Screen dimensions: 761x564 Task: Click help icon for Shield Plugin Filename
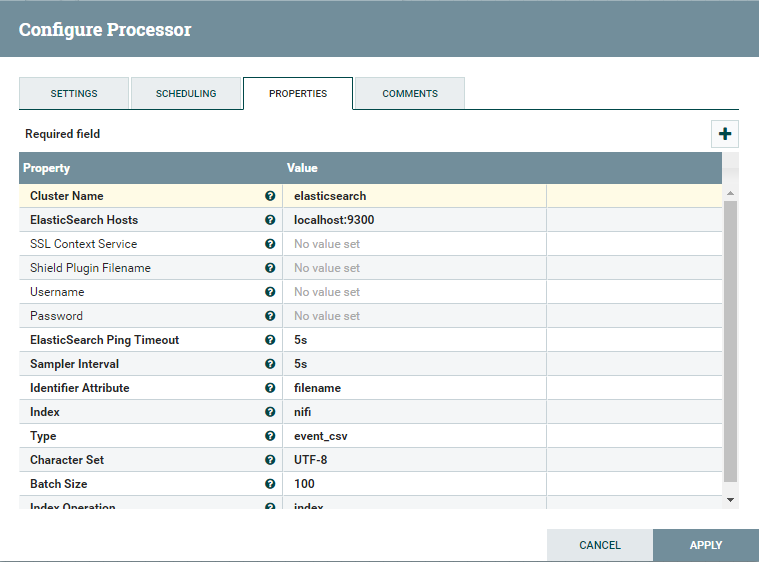(x=270, y=268)
